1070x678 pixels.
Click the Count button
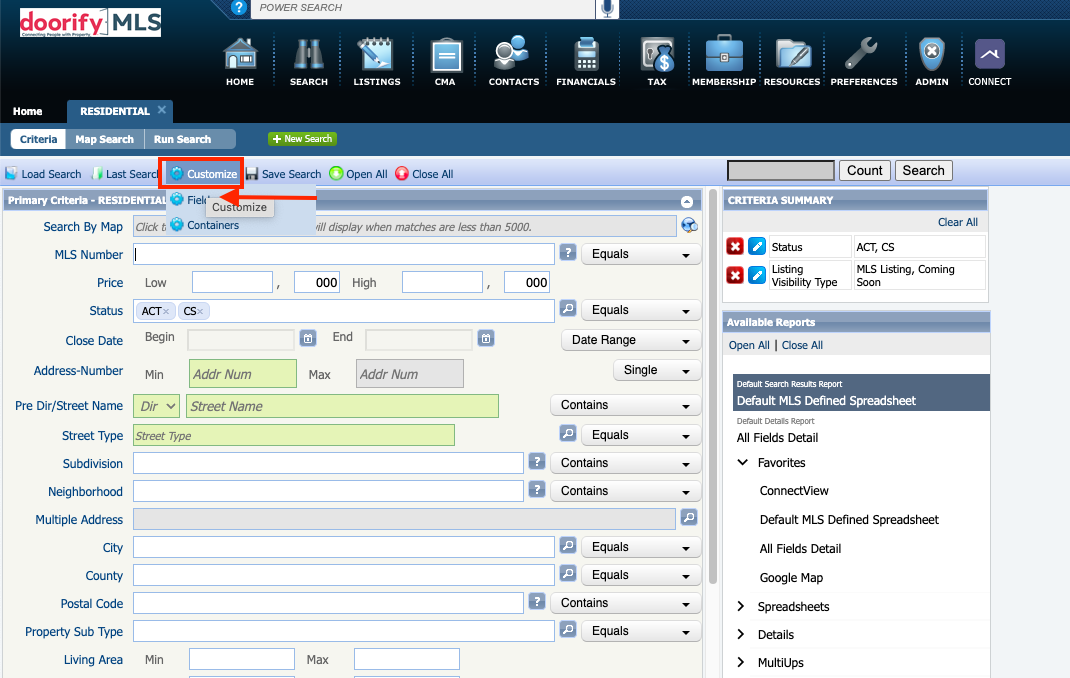coord(864,171)
